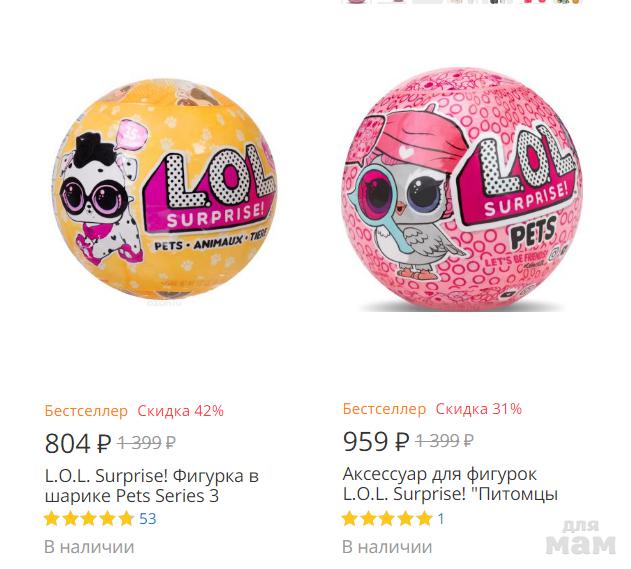Click the single review count on the pink ball
The width and height of the screenshot is (631, 569).
pos(441,519)
